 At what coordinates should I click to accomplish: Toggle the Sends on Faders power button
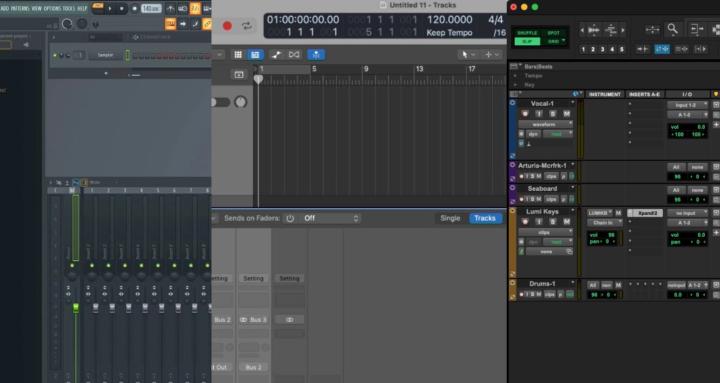[x=290, y=218]
